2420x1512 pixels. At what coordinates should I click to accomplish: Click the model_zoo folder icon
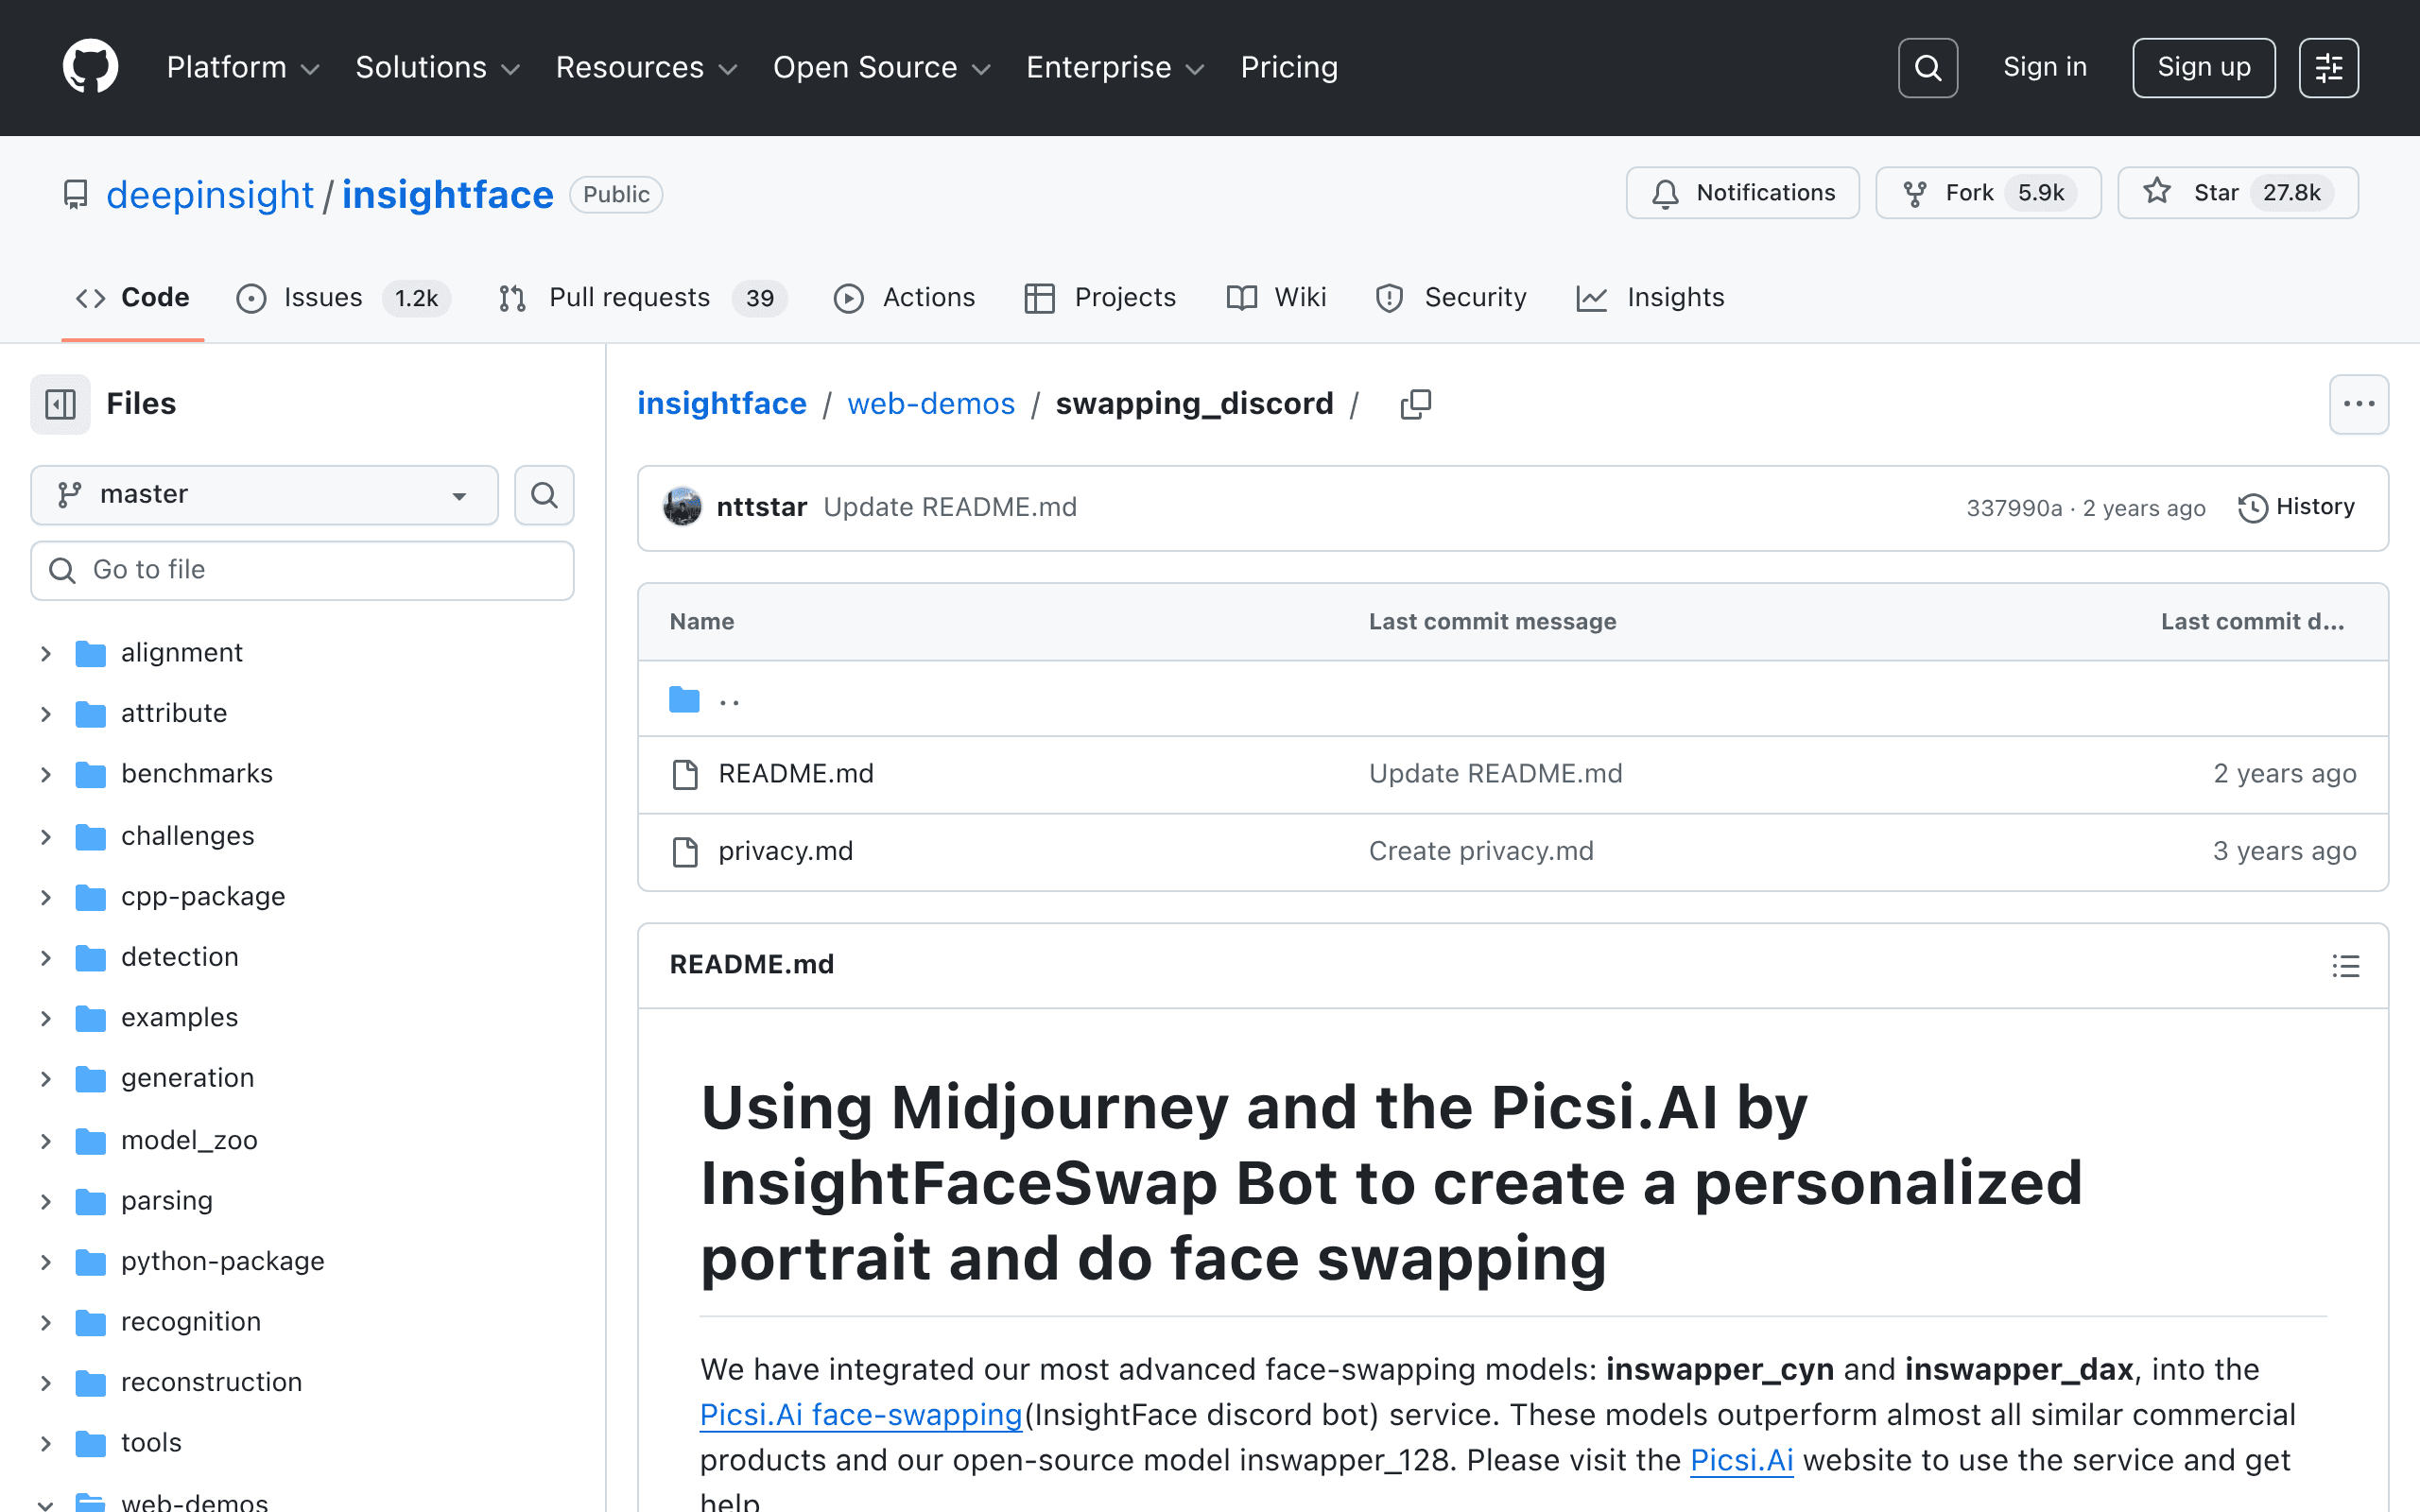(x=90, y=1141)
